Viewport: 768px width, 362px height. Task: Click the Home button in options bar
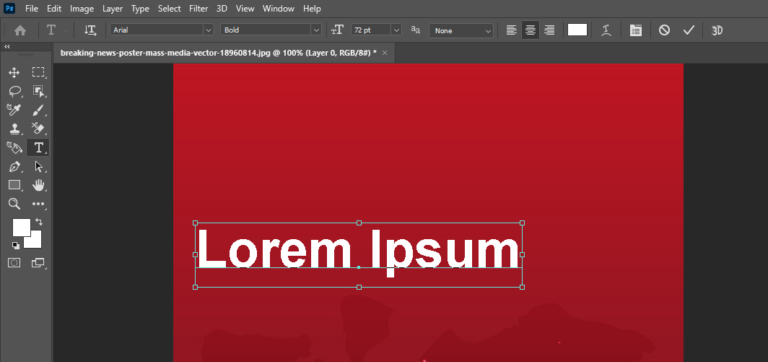click(x=20, y=30)
